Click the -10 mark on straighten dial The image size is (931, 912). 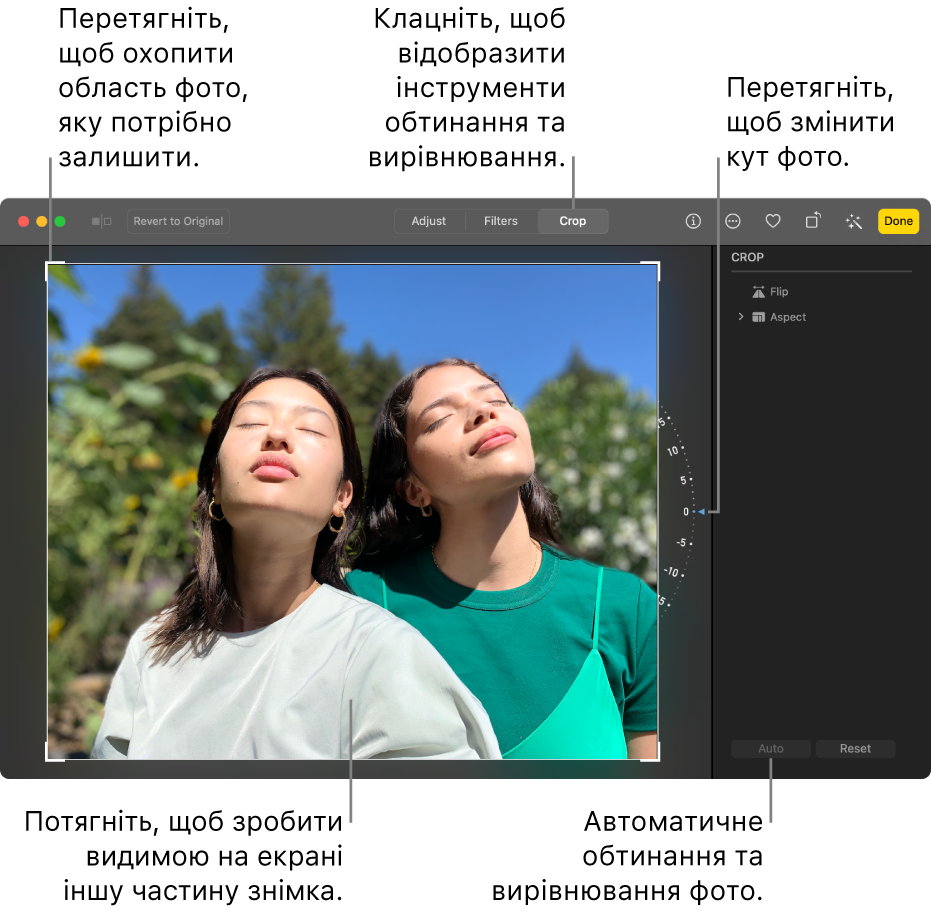pyautogui.click(x=672, y=572)
